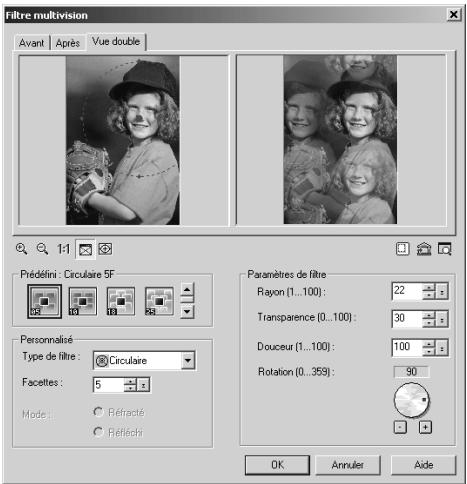Click the dashed-square selection icon on the right
The image size is (467, 484).
402,249
